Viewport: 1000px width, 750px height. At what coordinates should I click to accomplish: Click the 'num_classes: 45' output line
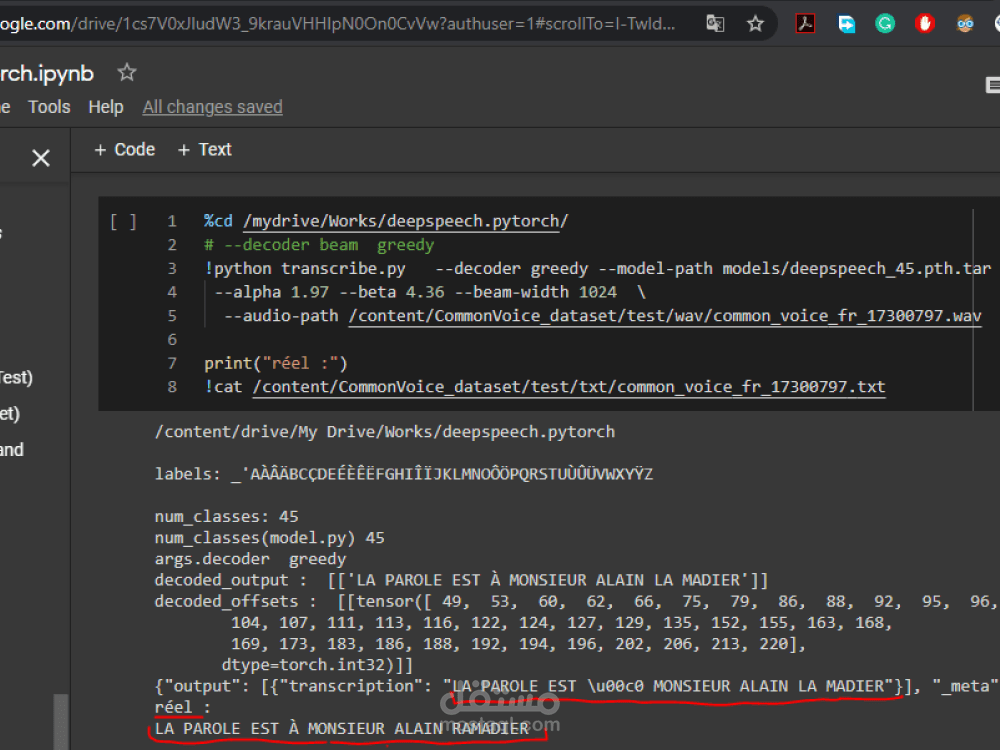(x=226, y=516)
